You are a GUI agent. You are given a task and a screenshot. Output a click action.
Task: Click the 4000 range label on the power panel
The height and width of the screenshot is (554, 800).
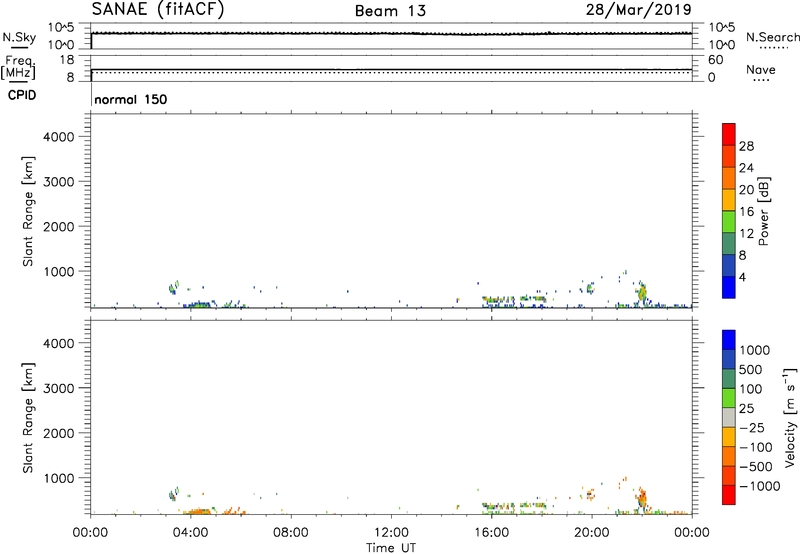point(58,137)
